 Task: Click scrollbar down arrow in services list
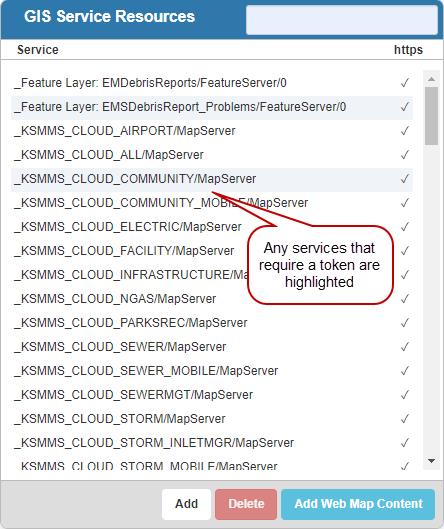(431, 461)
